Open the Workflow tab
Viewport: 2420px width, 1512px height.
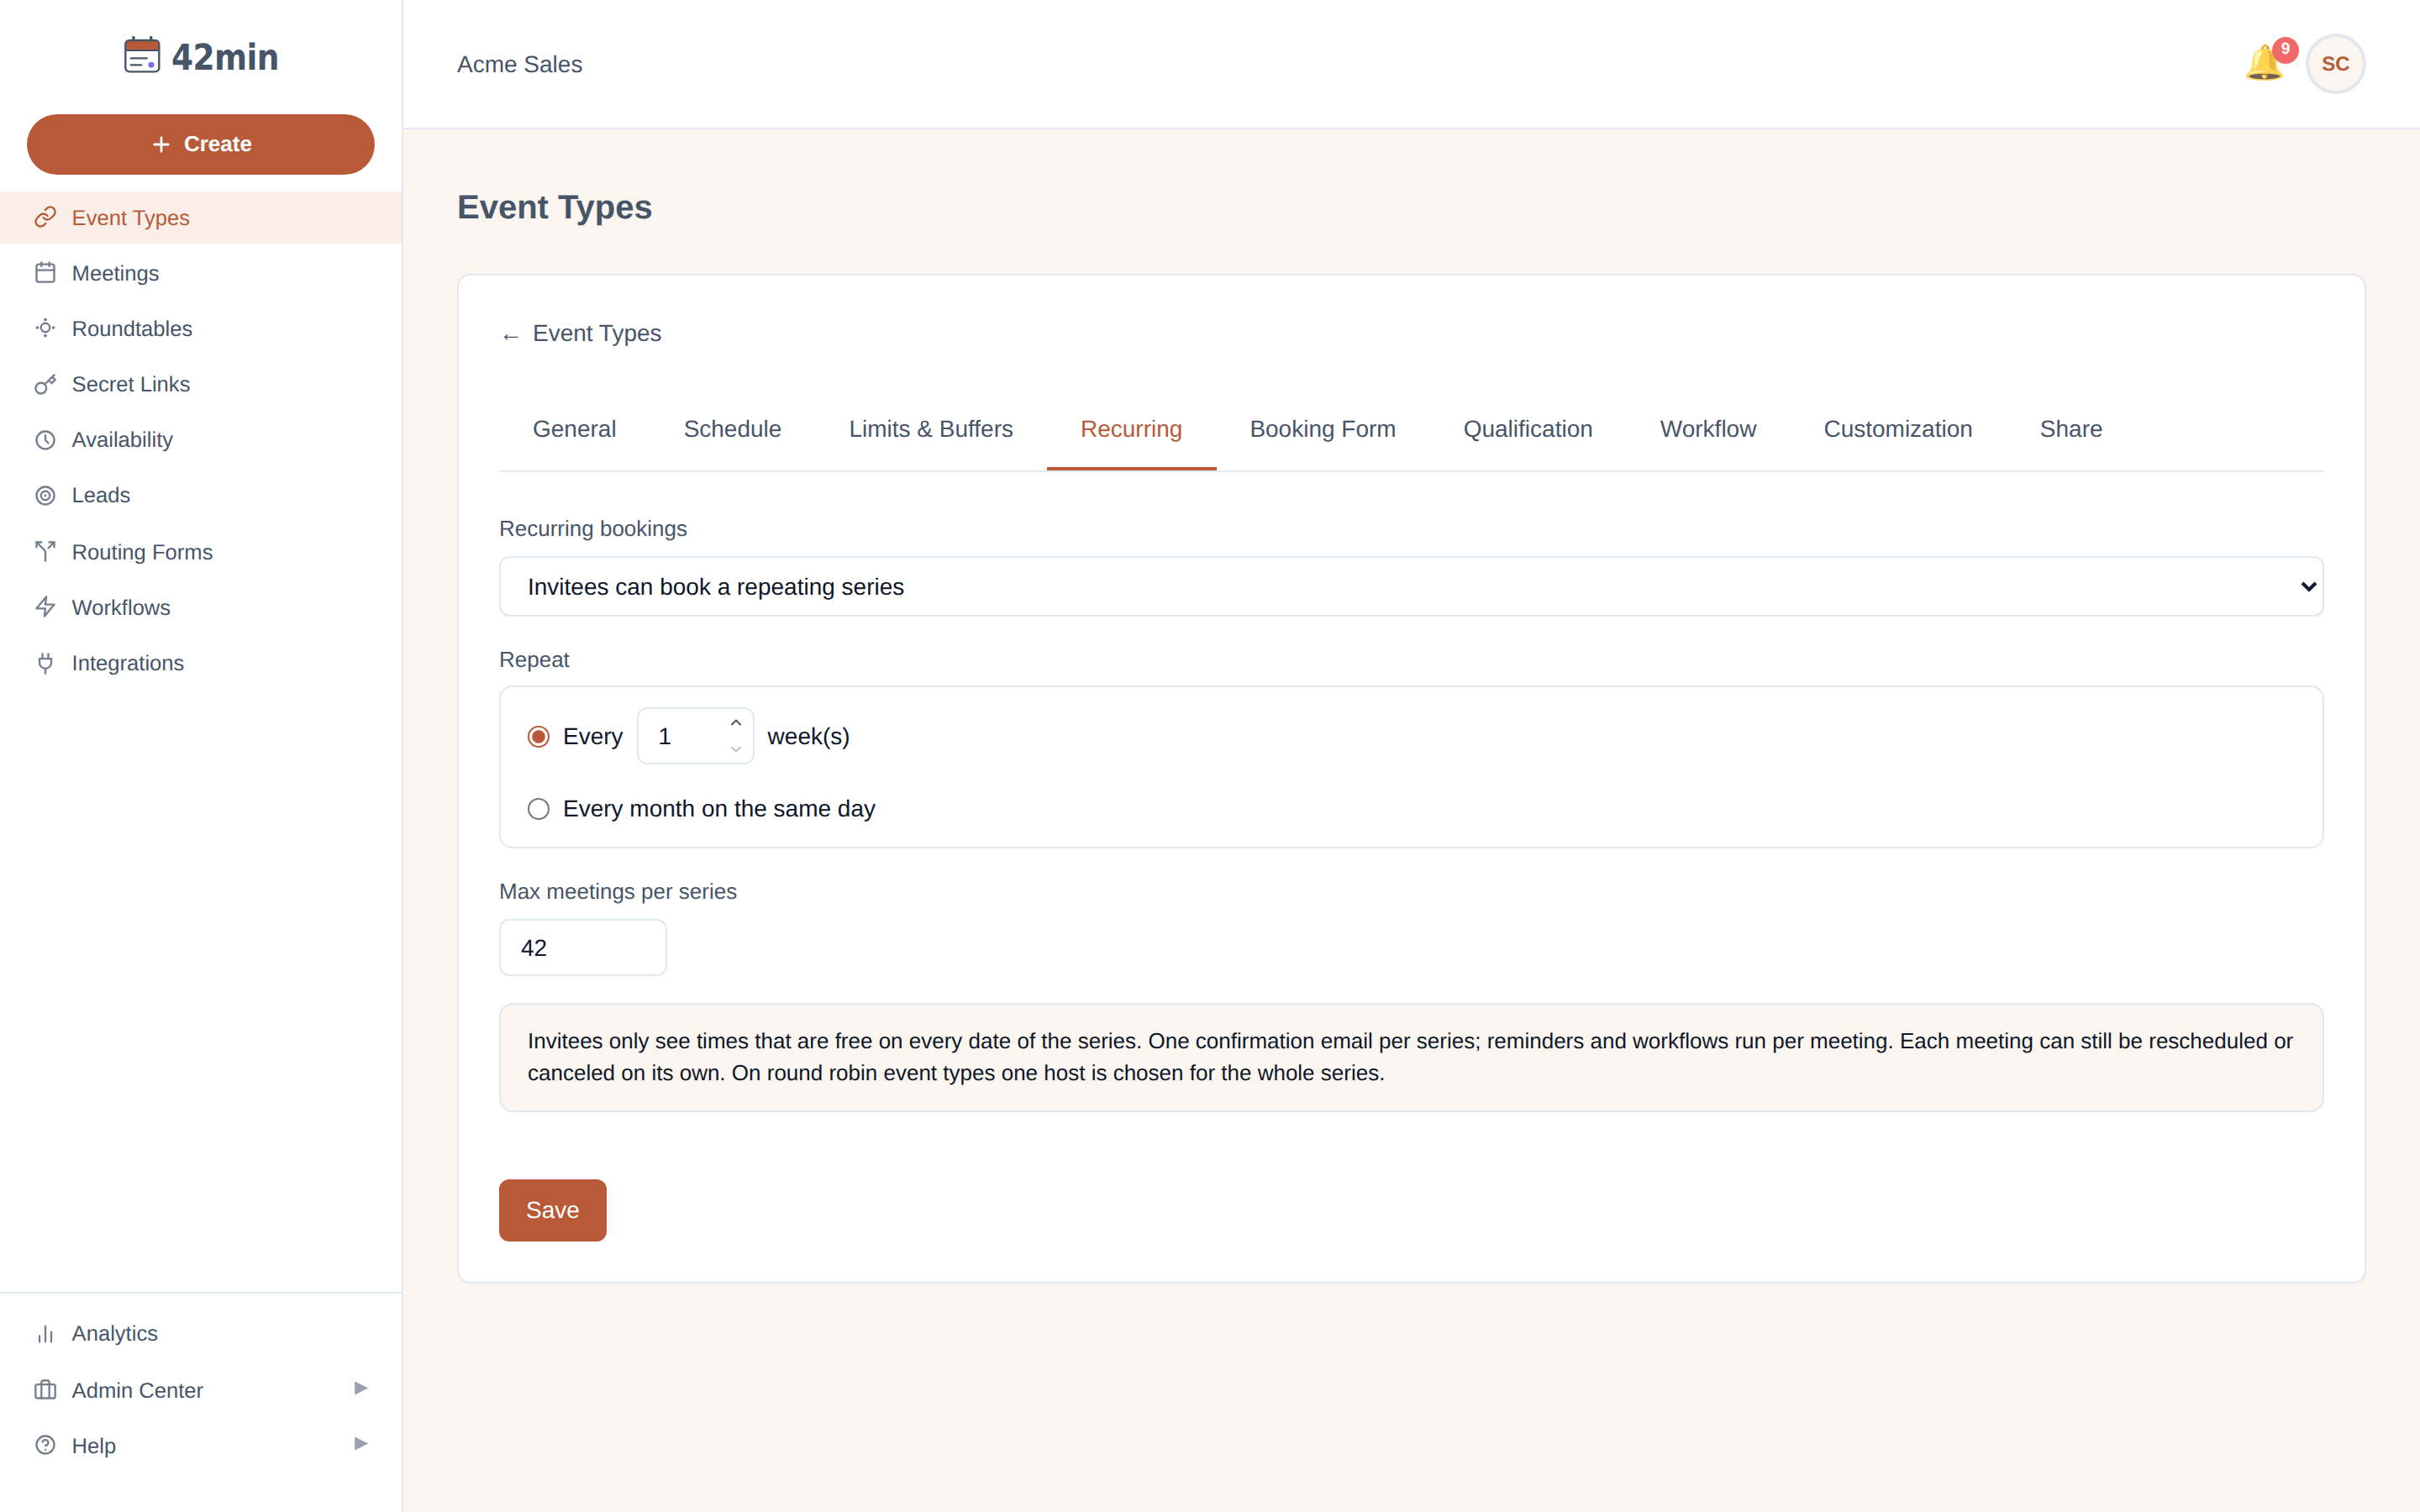point(1707,429)
